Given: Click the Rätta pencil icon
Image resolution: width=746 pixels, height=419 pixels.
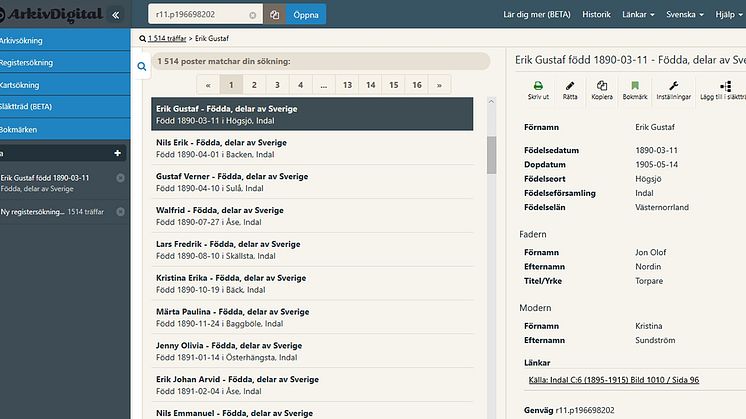Looking at the screenshot, I should pyautogui.click(x=570, y=90).
